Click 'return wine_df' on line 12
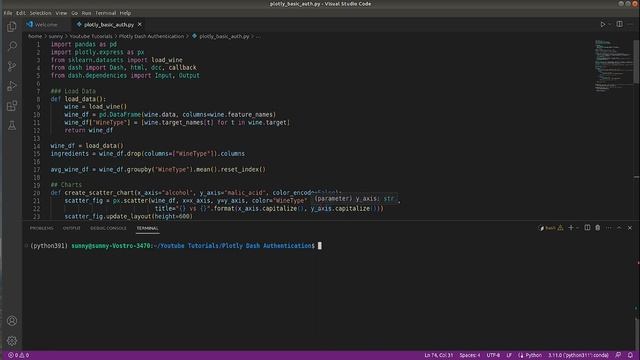 pyautogui.click(x=89, y=130)
